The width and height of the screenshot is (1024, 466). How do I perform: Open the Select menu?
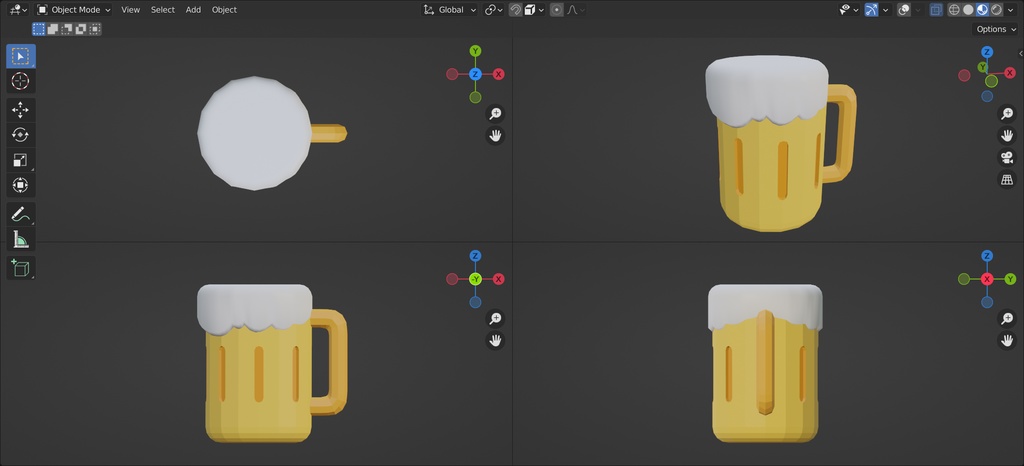tap(163, 10)
